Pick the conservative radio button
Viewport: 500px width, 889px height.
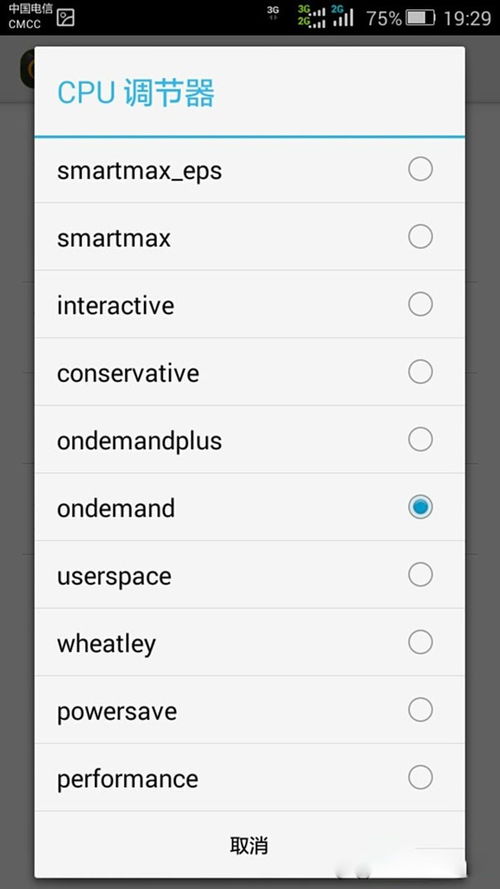click(x=420, y=372)
